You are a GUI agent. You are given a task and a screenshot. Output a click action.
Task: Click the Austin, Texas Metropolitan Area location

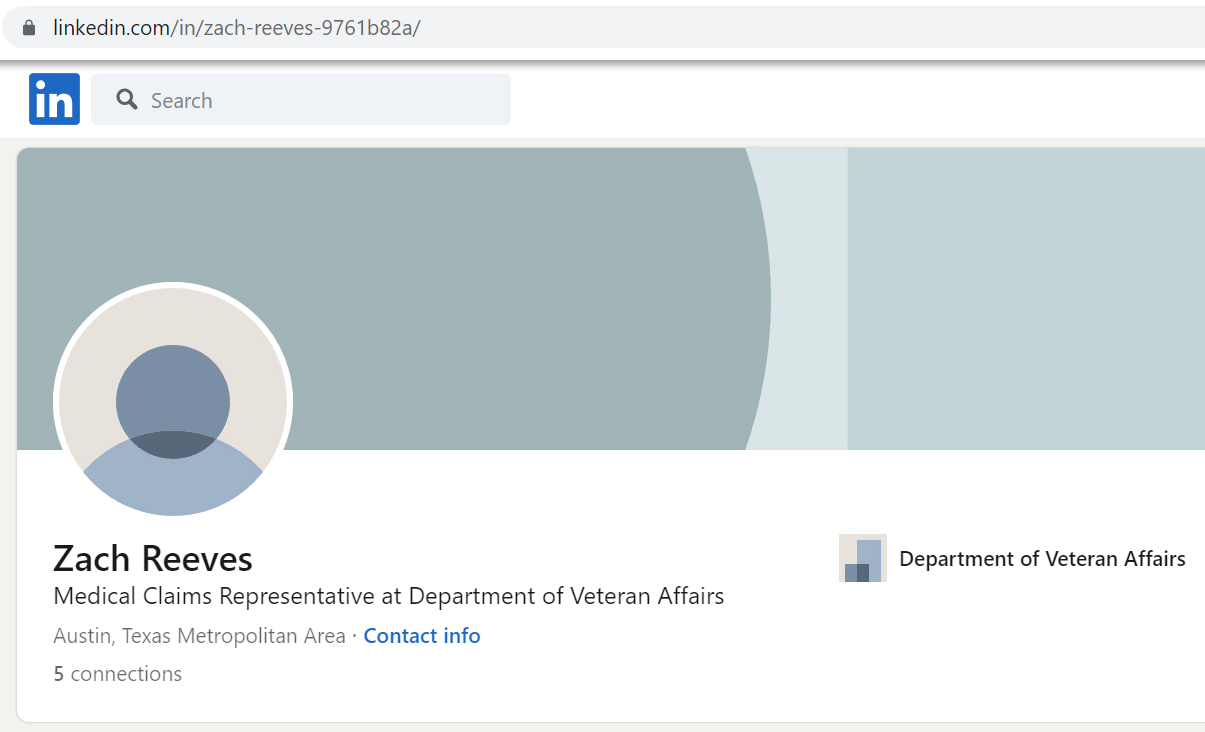click(199, 636)
